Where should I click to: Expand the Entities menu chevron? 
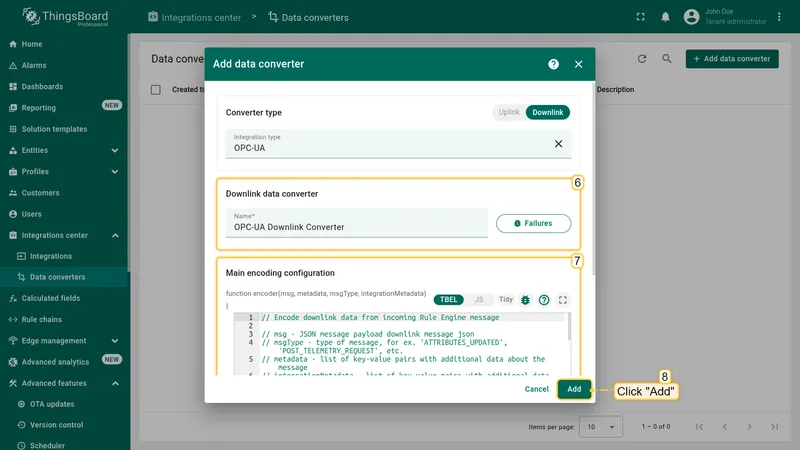(x=115, y=151)
